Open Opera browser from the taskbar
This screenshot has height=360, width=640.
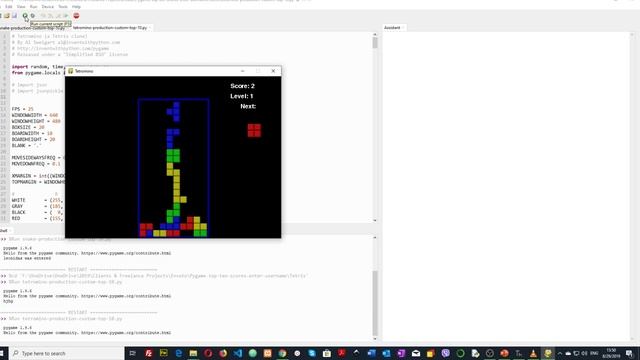tap(208, 353)
